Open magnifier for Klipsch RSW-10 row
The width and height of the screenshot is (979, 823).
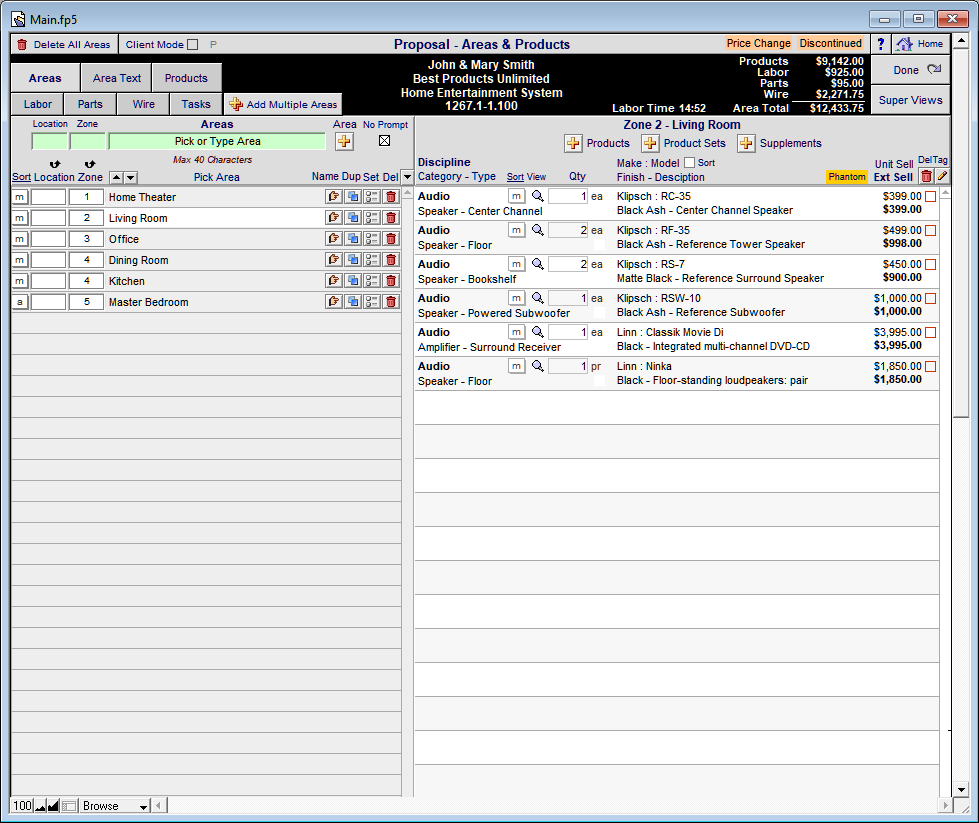point(537,298)
